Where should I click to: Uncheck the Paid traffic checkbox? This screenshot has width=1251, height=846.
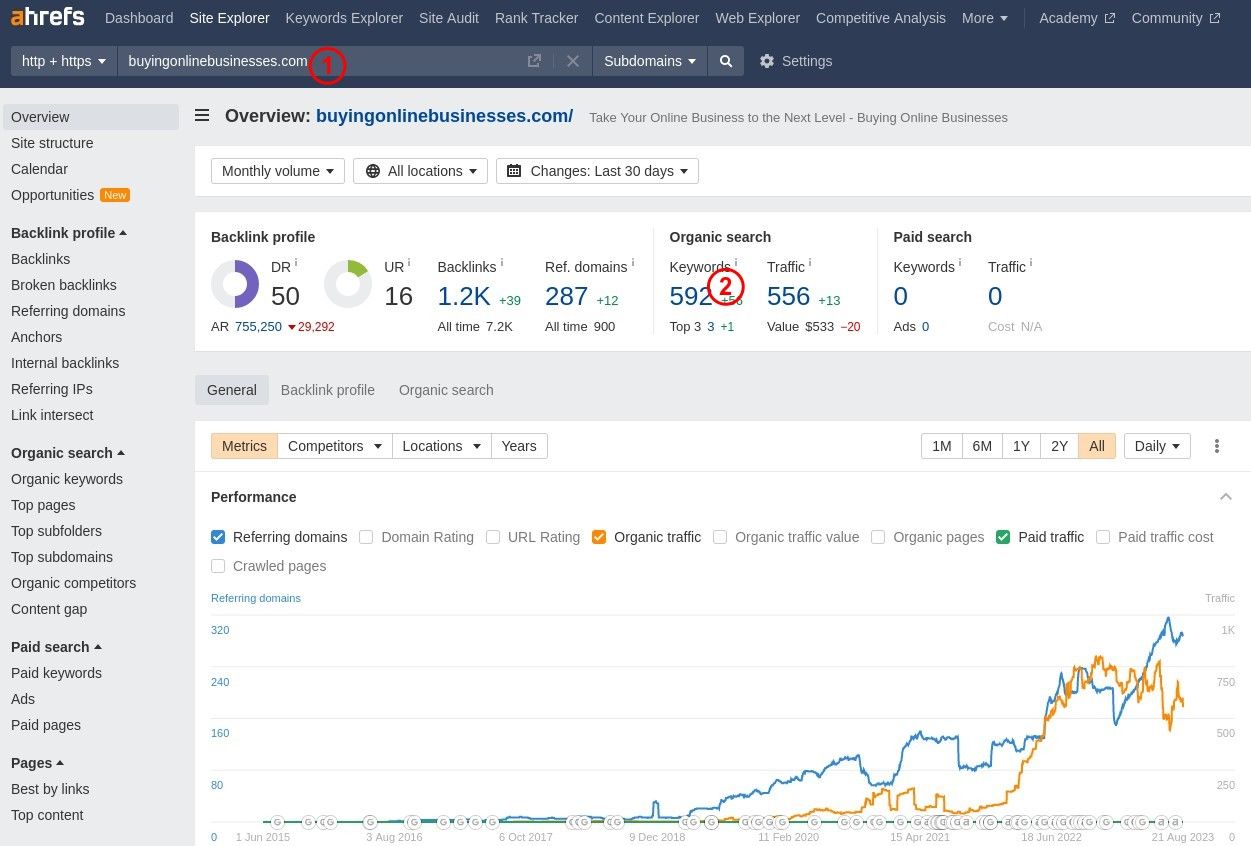point(1003,537)
